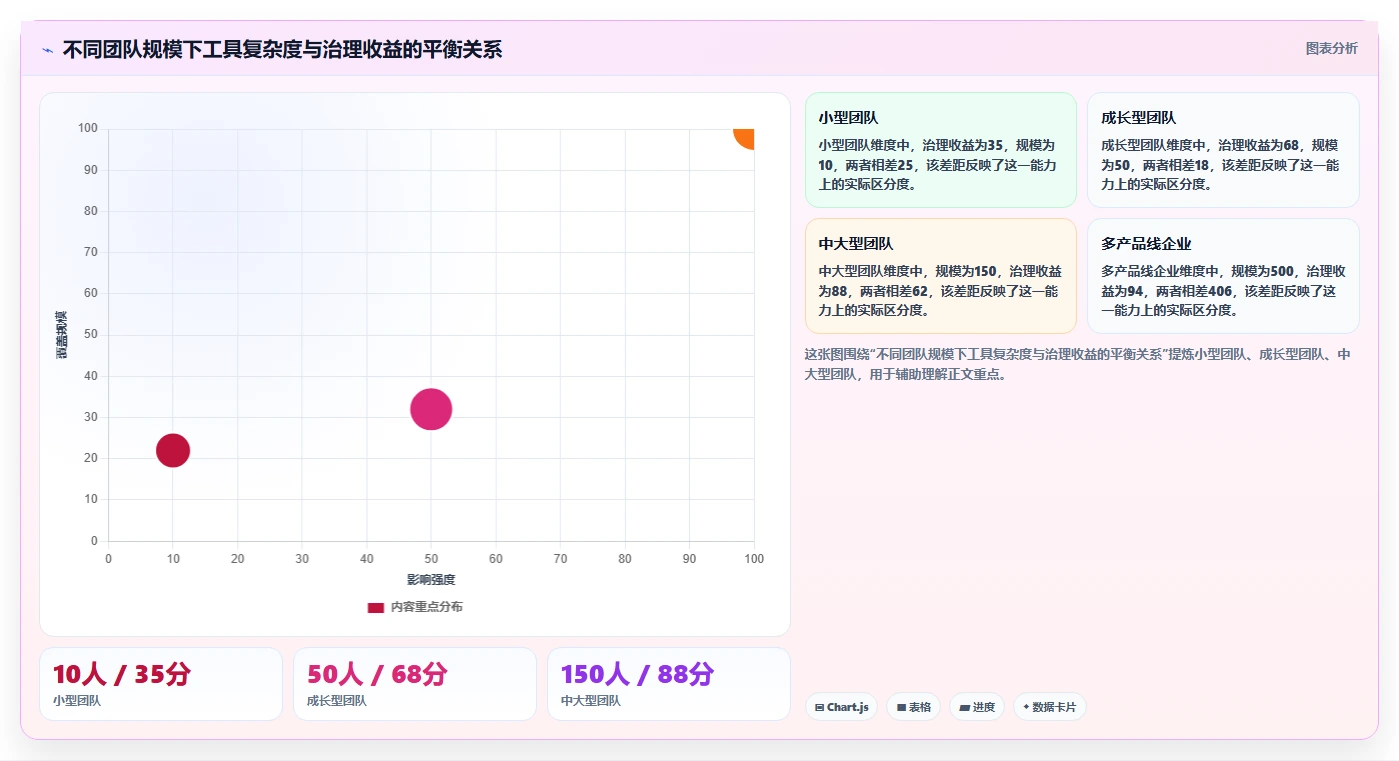Click the bar icon in the 进度 tag
Image resolution: width=1399 pixels, height=761 pixels.
pyautogui.click(x=964, y=707)
